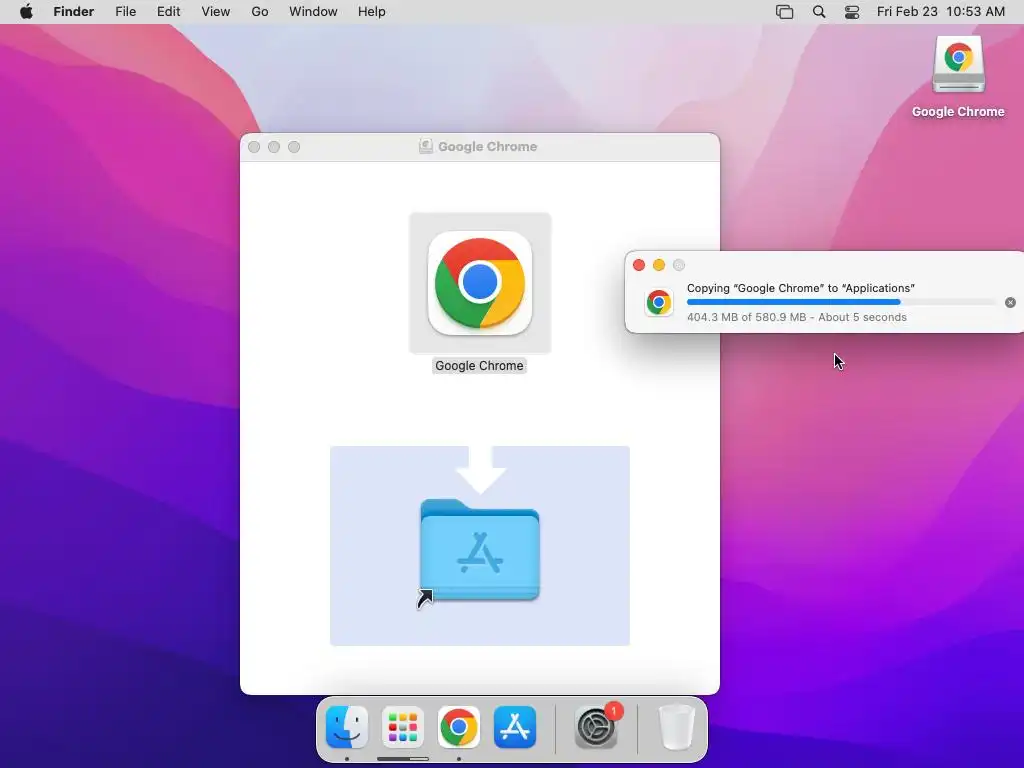The image size is (1024, 768).
Task: Click the date and time display
Action: (x=940, y=12)
